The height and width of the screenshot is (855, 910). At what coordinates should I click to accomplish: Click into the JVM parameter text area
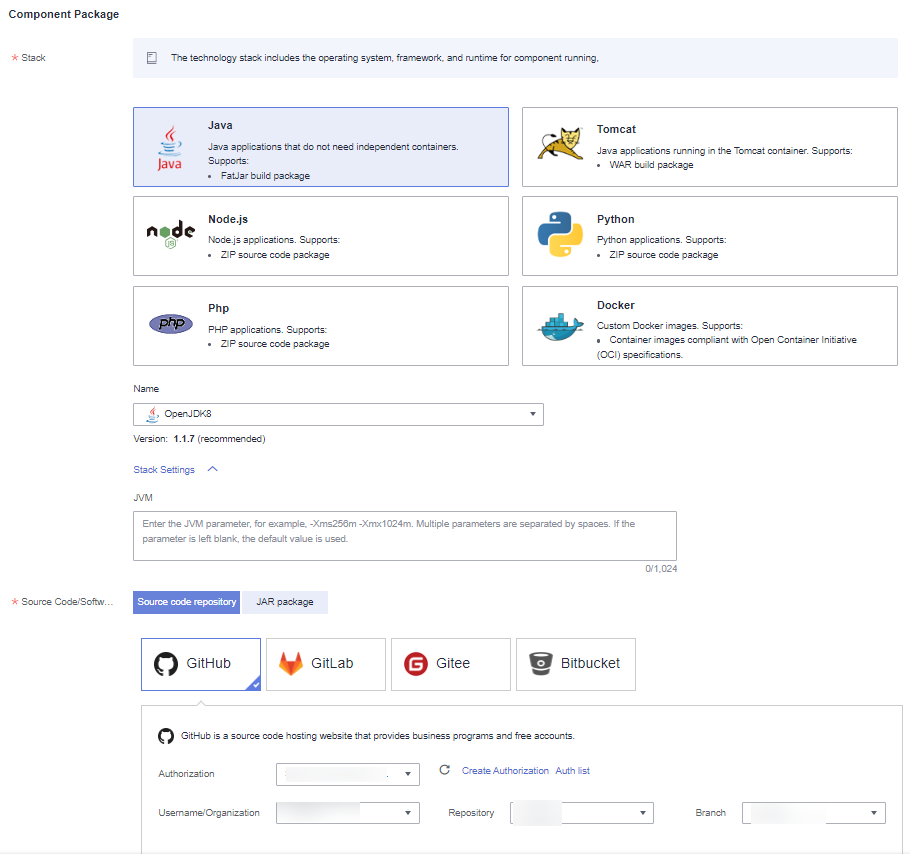(405, 536)
